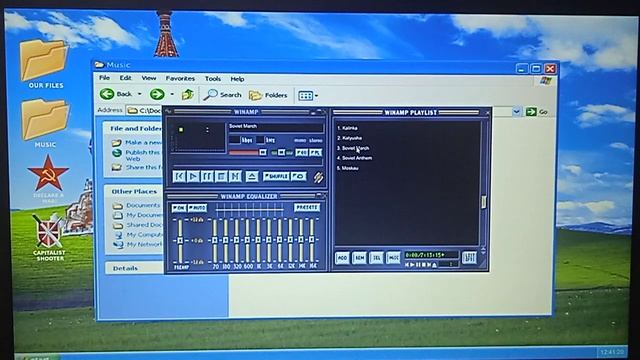Click the 70 Hz equalizer band slider
640x360 pixels.
[x=215, y=241]
